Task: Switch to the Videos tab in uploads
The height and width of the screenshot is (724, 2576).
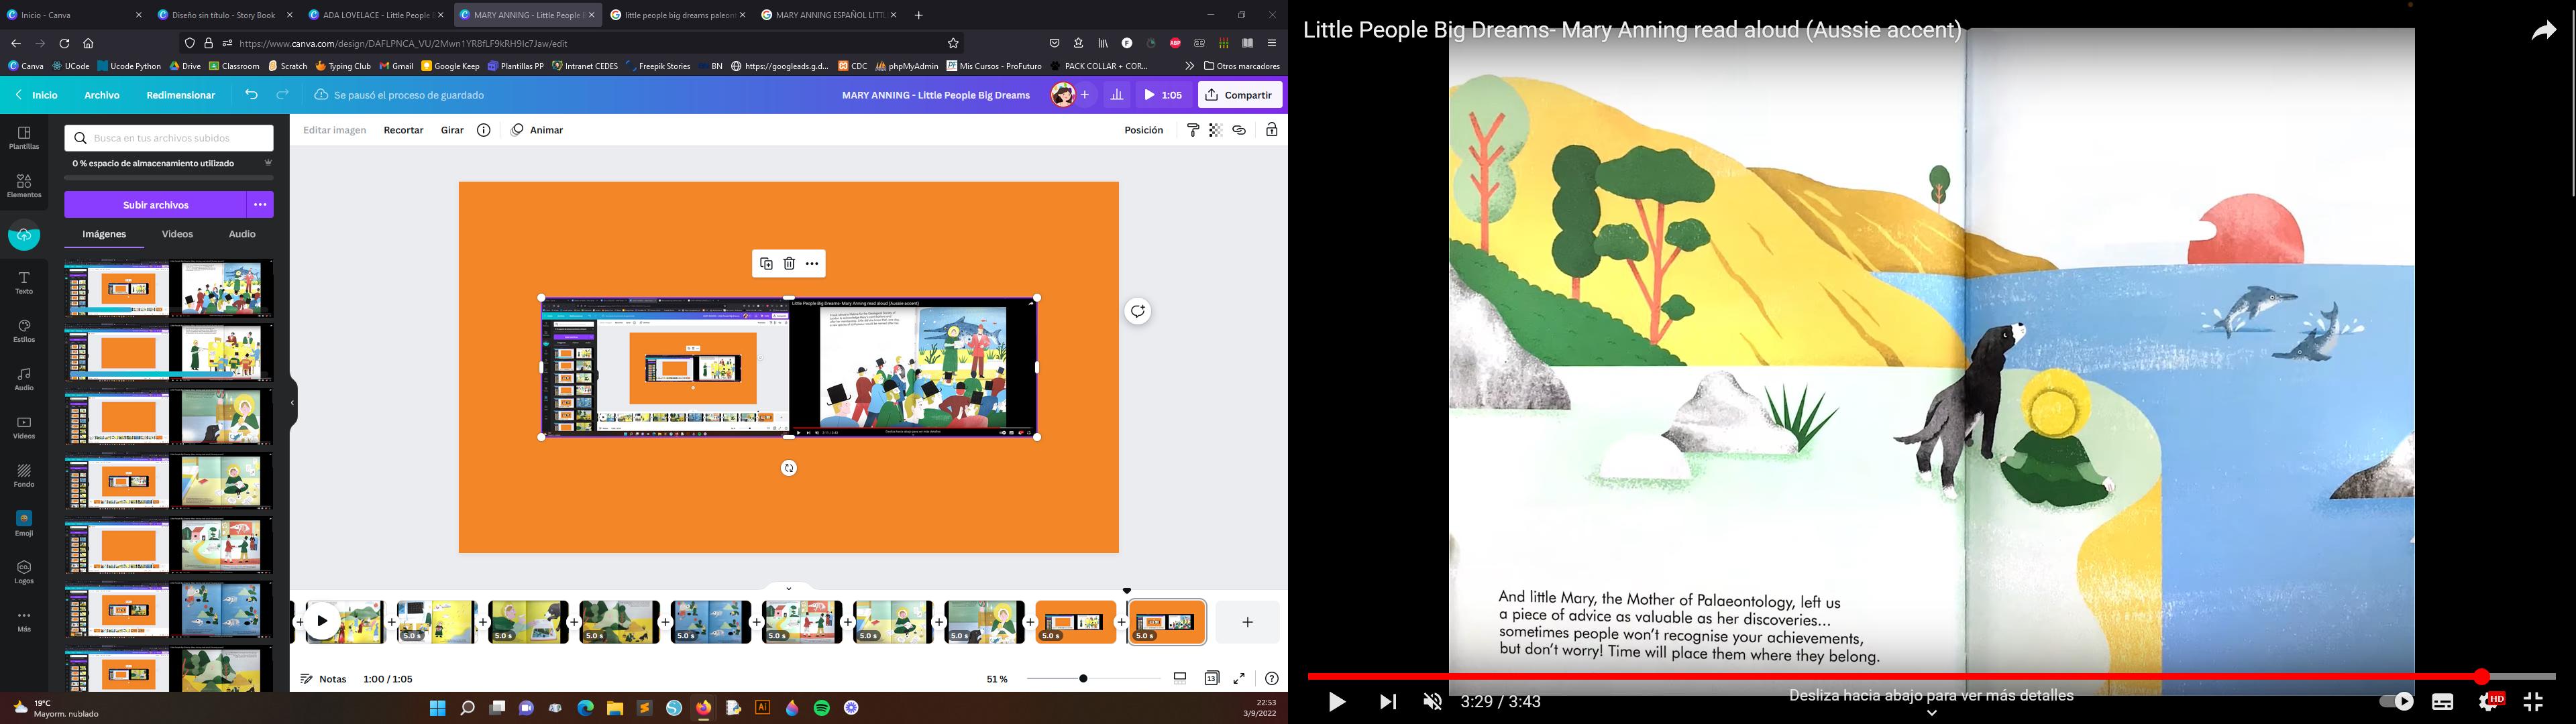Action: (177, 234)
